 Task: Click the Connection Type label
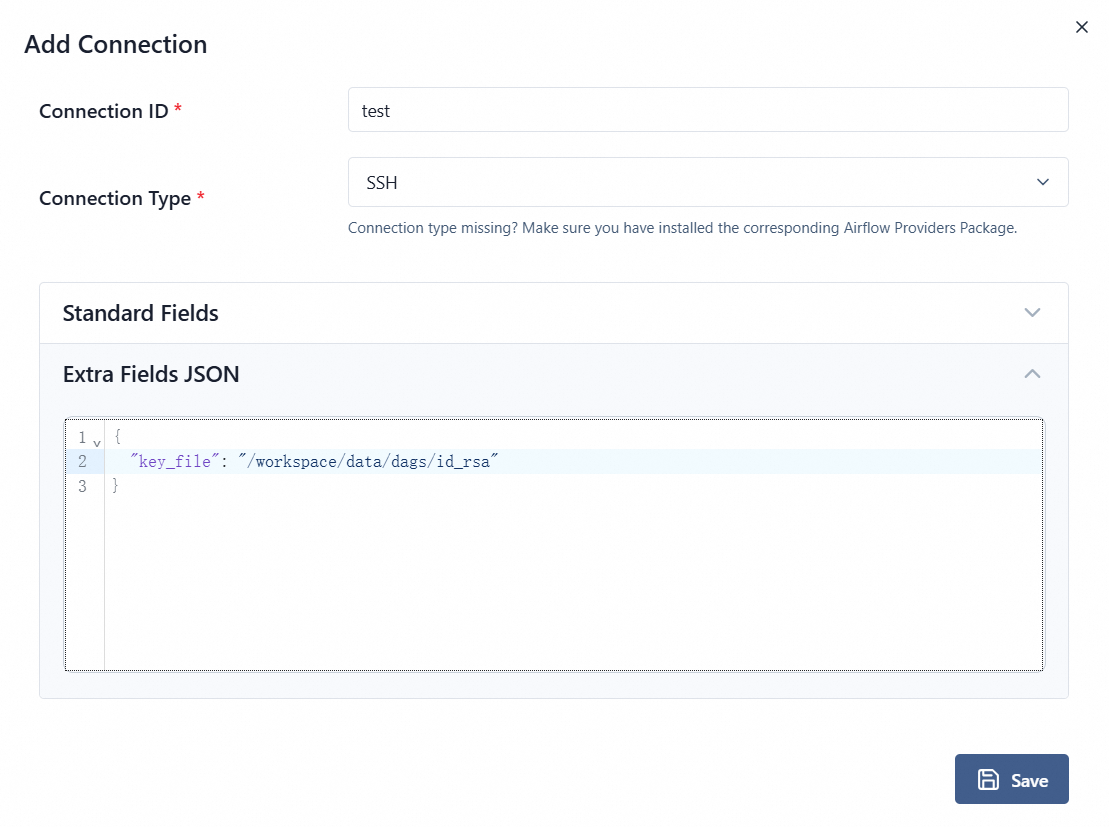(x=115, y=198)
